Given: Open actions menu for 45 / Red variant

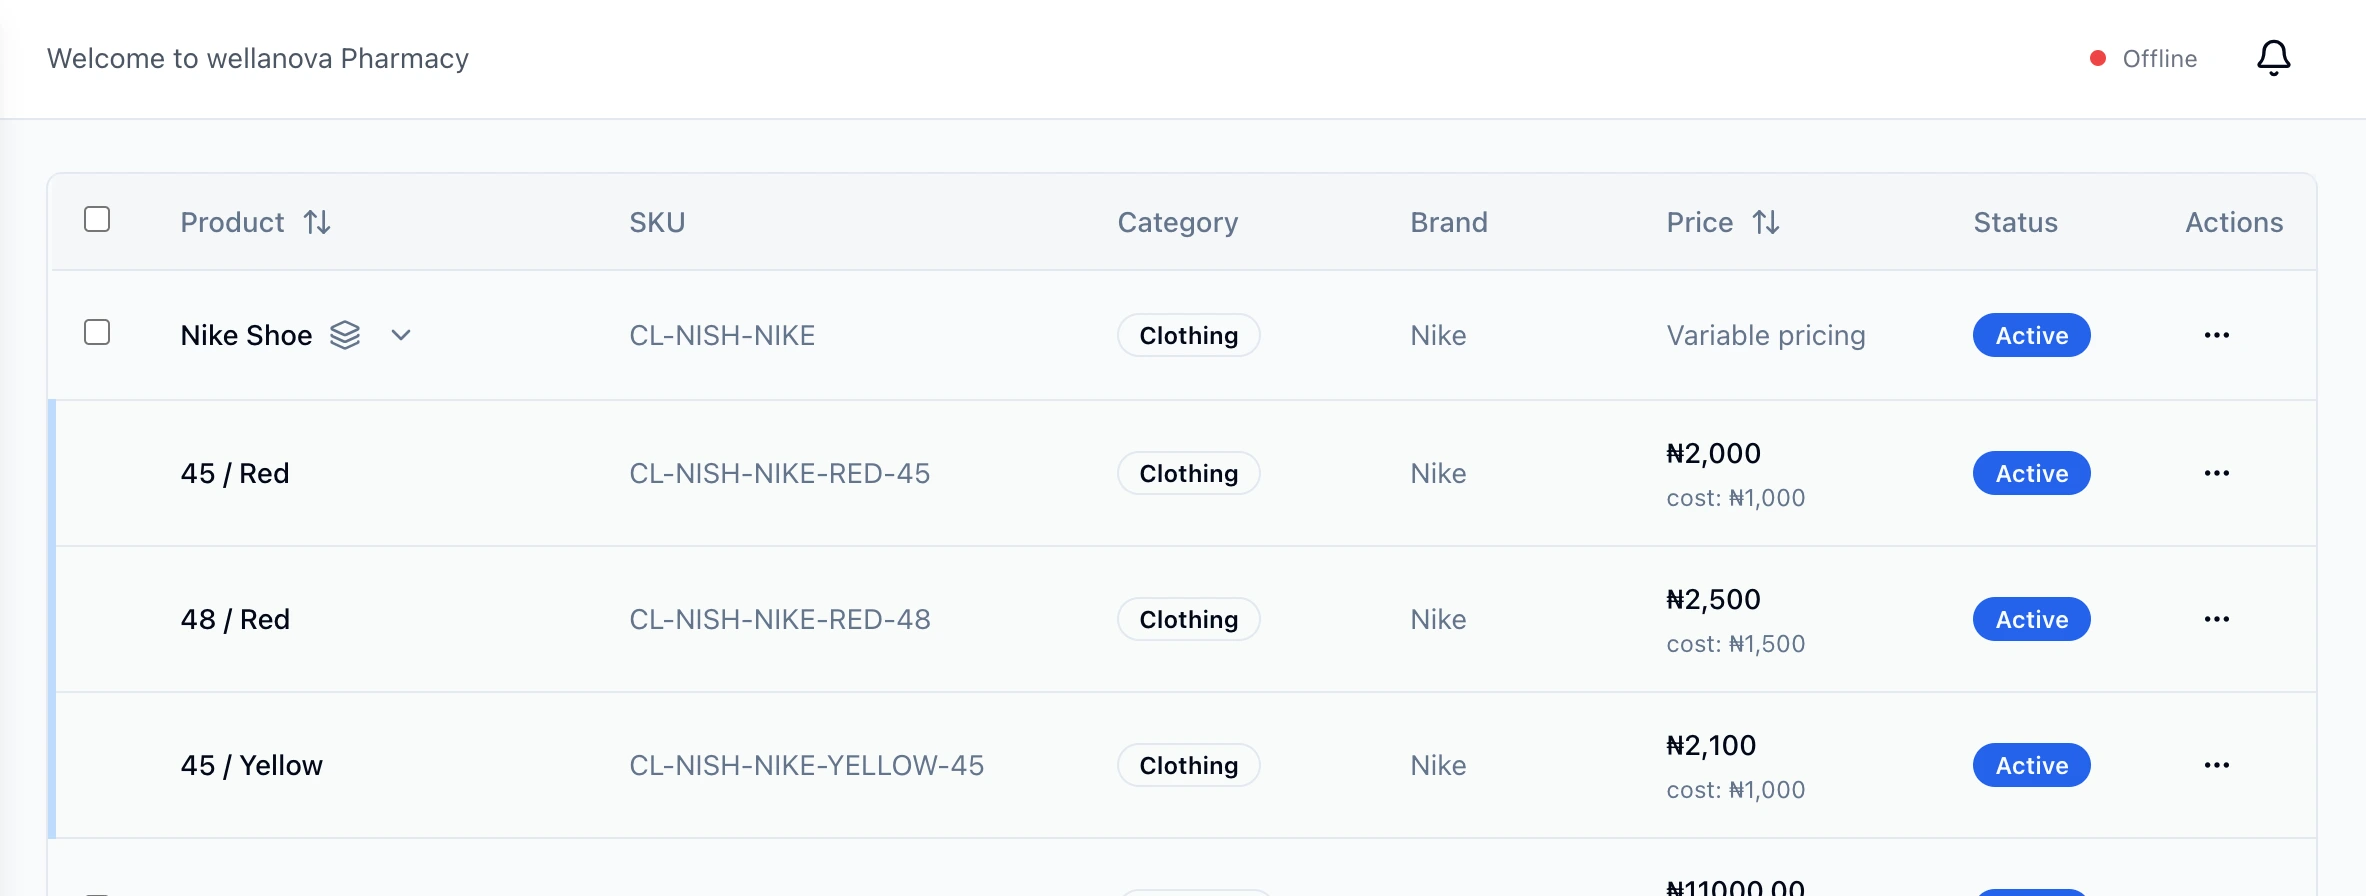Looking at the screenshot, I should pyautogui.click(x=2216, y=473).
